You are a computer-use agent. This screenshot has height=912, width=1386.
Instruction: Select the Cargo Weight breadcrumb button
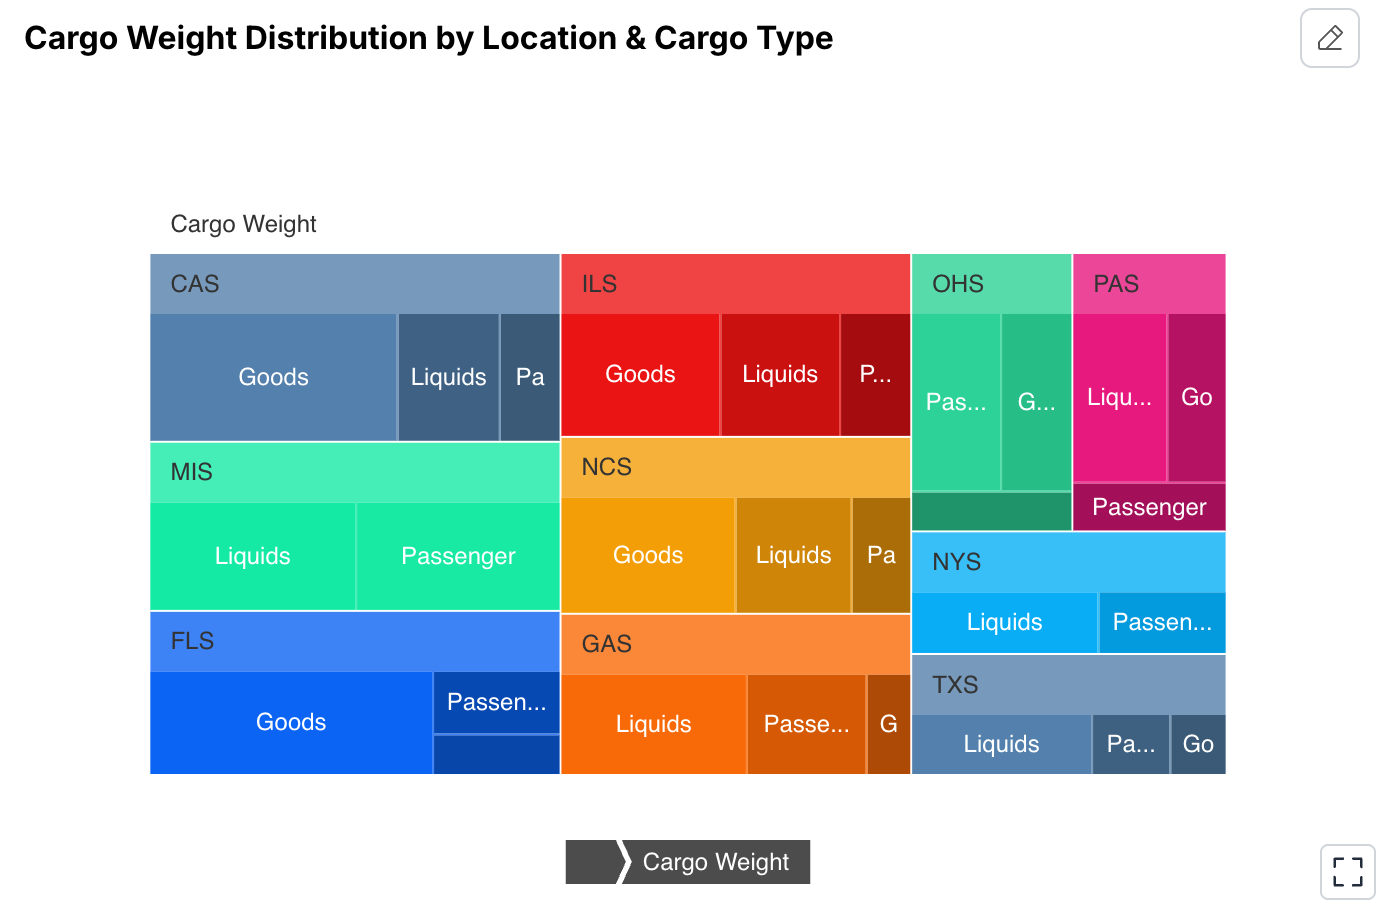point(716,861)
